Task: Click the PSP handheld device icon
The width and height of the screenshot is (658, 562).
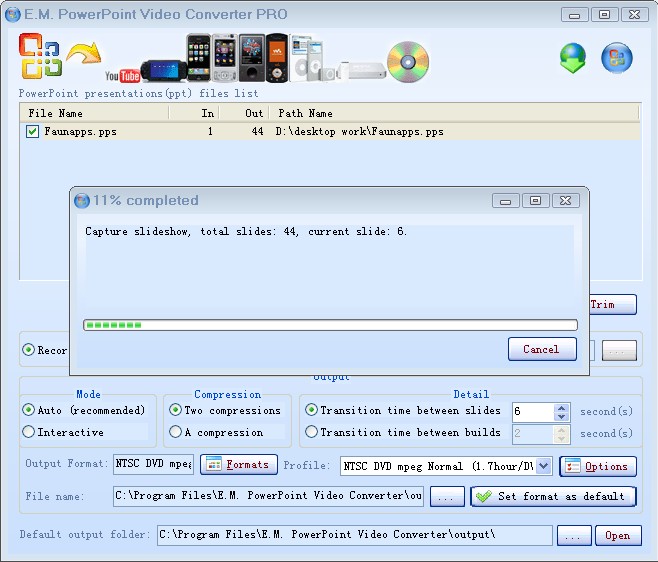Action: 164,71
